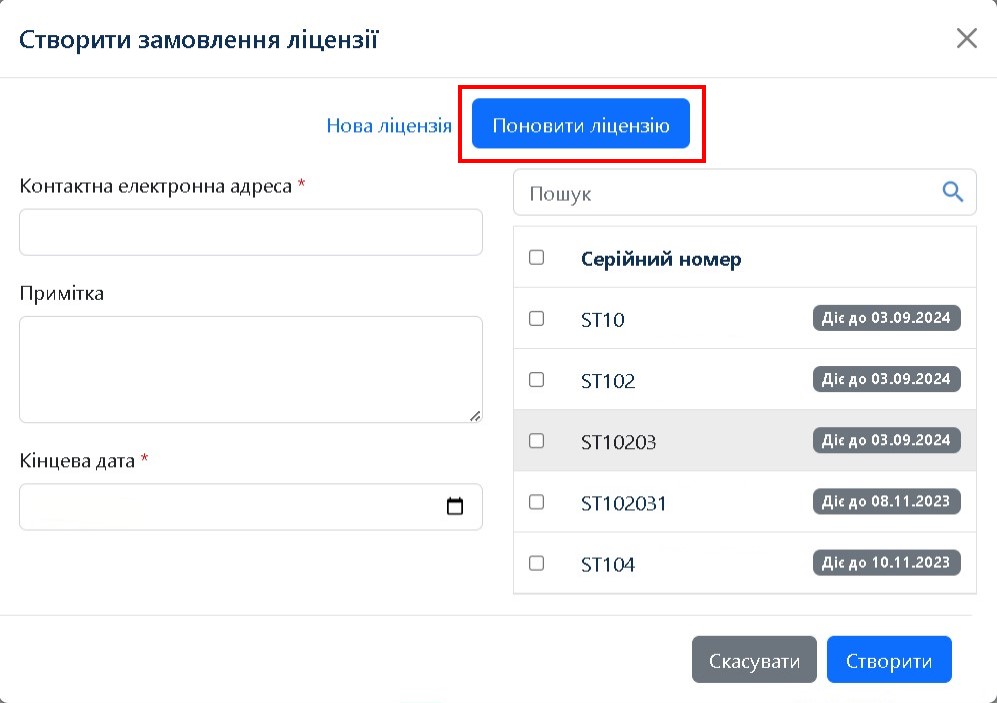Check the ST10203 row checkbox
Screen dimensions: 997x703
tap(536, 441)
